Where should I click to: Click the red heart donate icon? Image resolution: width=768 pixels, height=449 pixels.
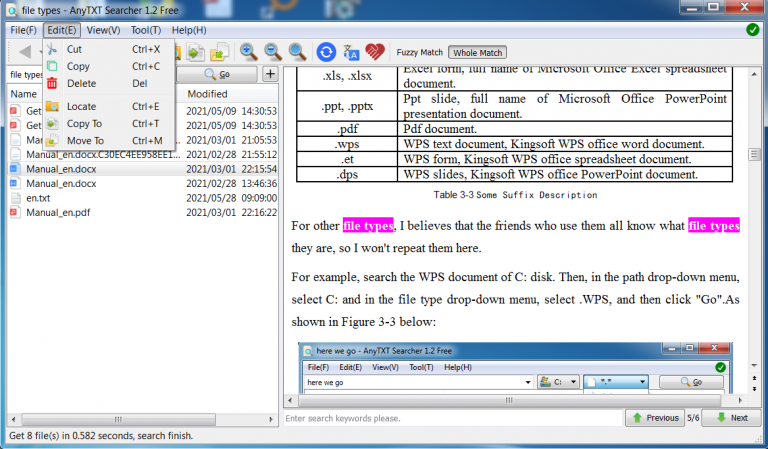(x=375, y=51)
